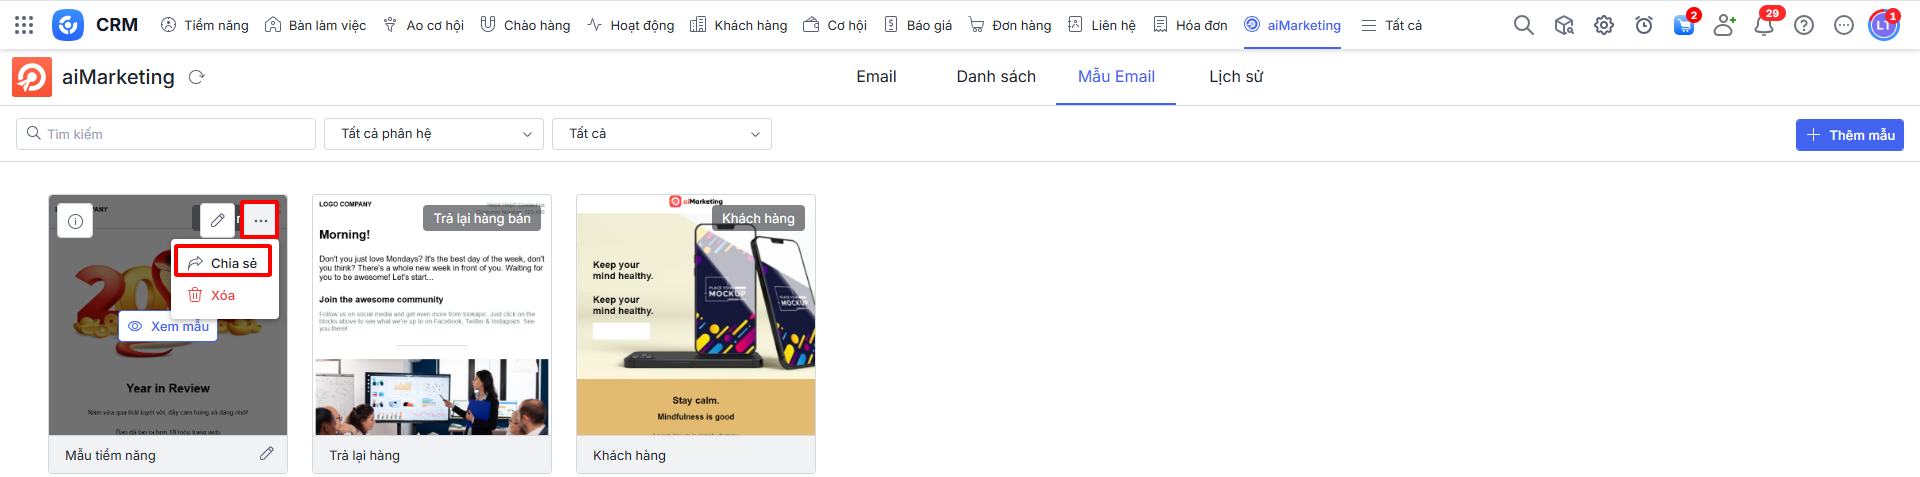Open the Tất cả phân hệ dropdown

(434, 134)
